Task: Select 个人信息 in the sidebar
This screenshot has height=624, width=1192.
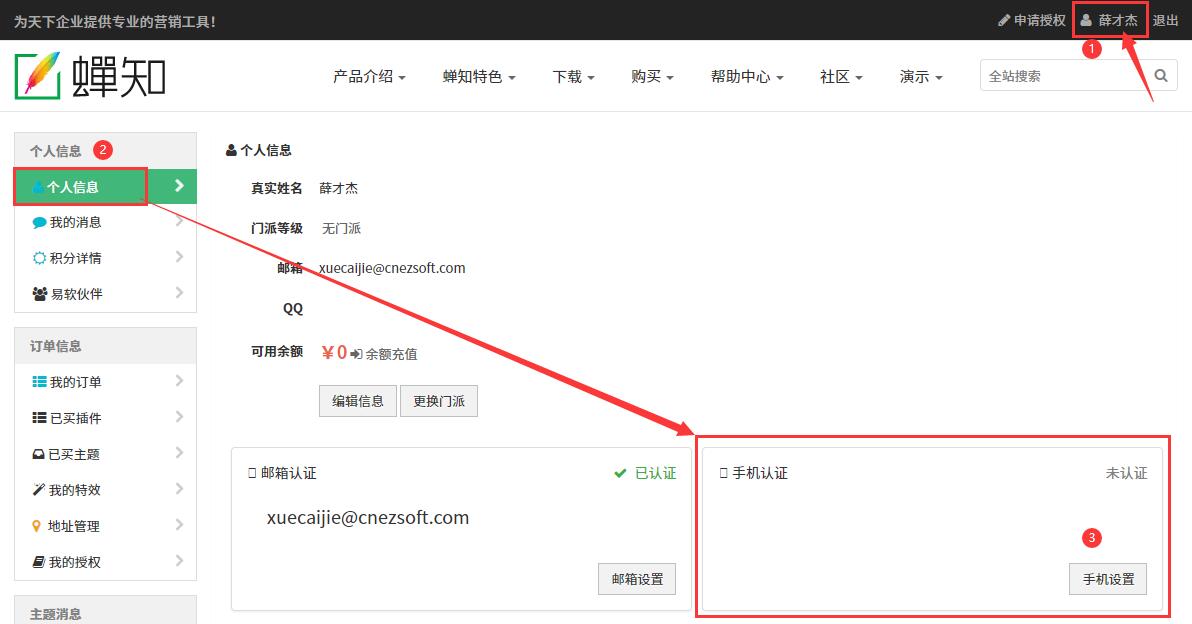Action: coord(106,186)
